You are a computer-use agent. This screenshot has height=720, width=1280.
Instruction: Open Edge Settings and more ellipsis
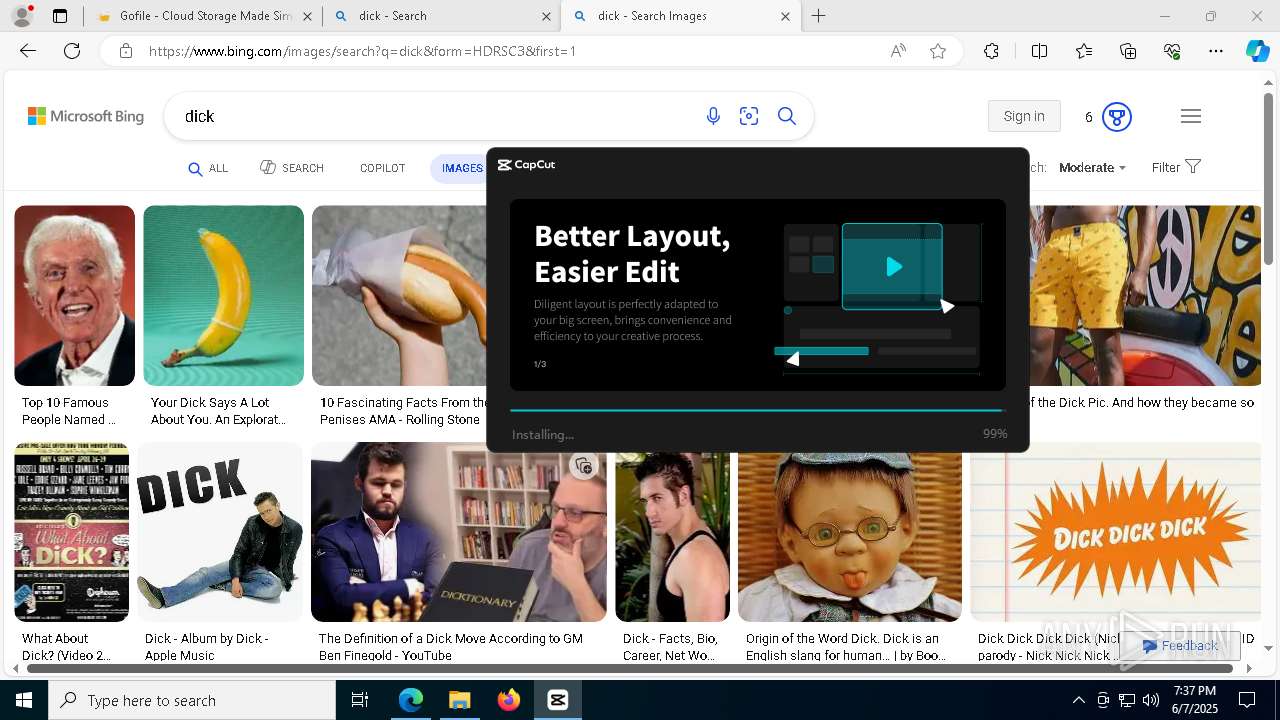click(x=1216, y=51)
